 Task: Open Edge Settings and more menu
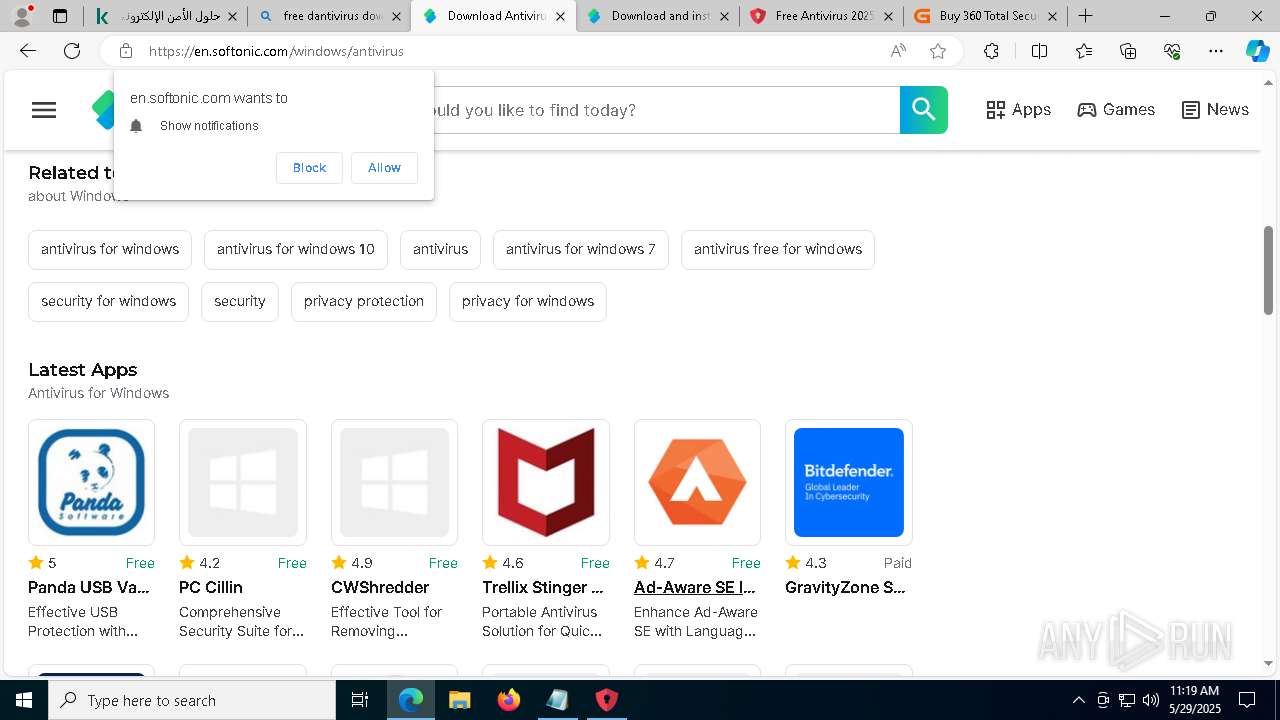(1216, 51)
